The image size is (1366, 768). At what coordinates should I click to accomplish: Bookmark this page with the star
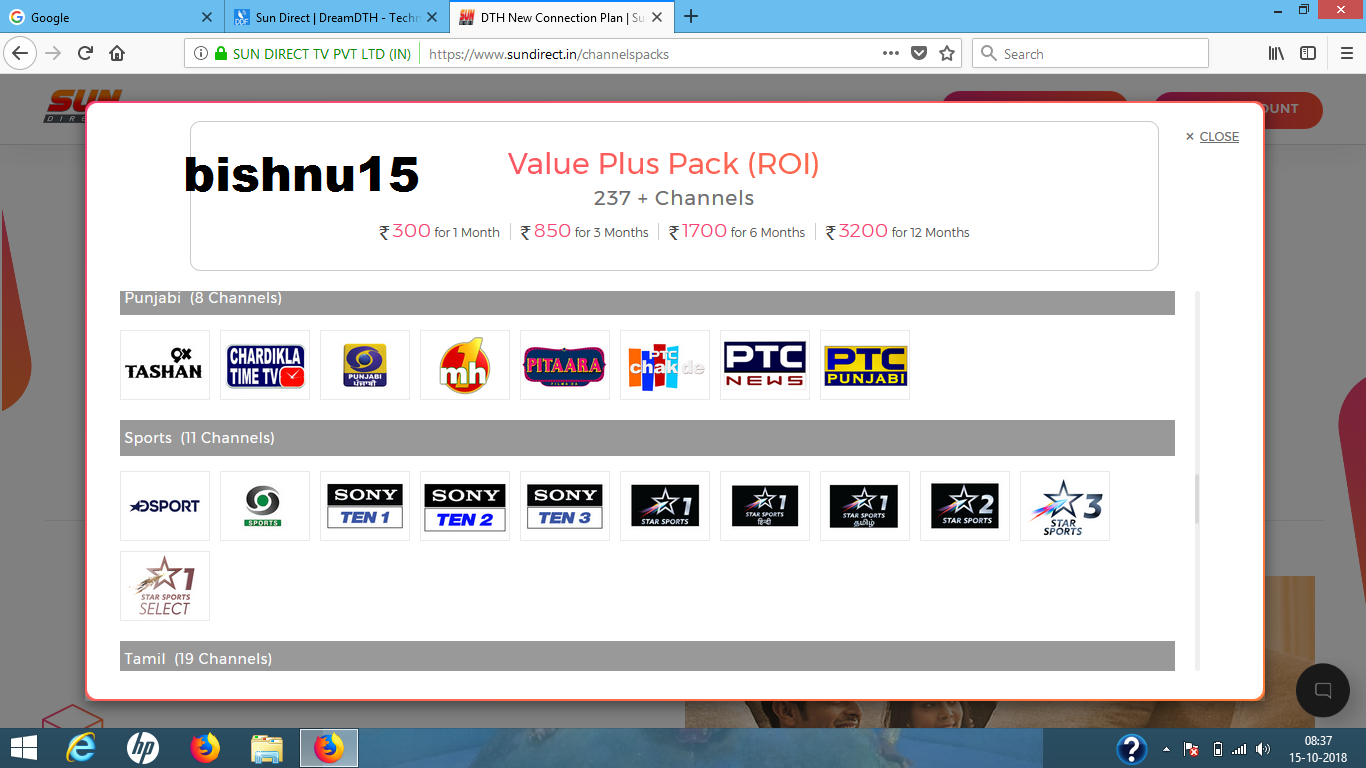[947, 54]
